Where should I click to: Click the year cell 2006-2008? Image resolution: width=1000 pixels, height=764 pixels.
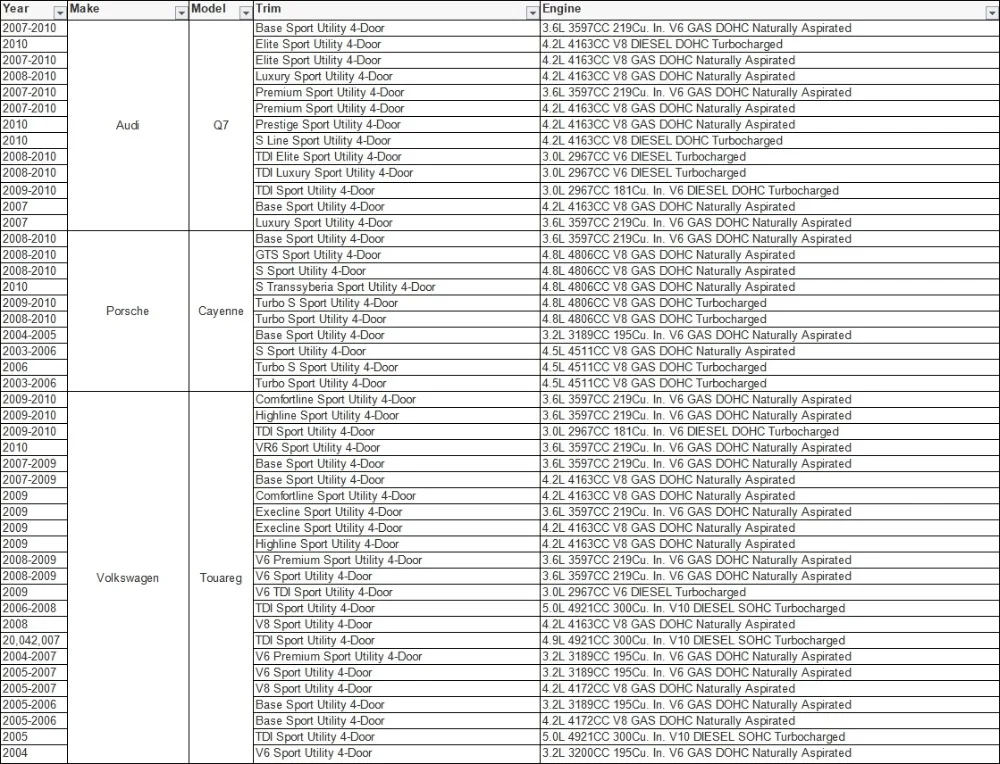[34, 608]
